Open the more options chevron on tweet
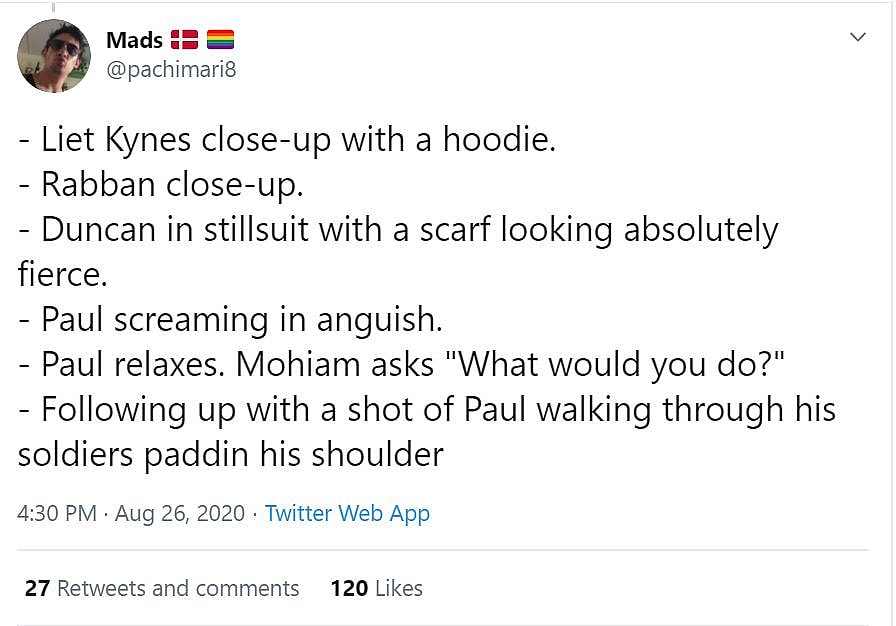Viewport: 896px width, 626px height. tap(857, 38)
